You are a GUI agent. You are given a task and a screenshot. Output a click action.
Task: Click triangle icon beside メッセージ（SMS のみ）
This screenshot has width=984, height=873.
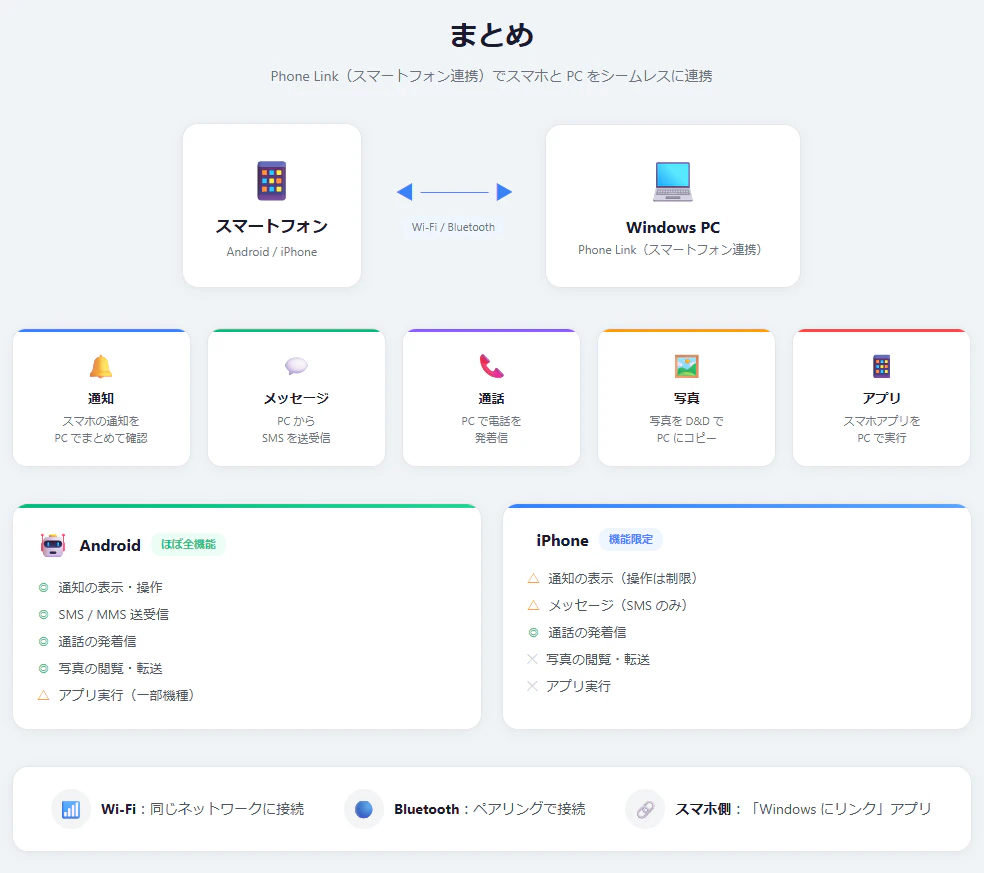[x=533, y=606]
